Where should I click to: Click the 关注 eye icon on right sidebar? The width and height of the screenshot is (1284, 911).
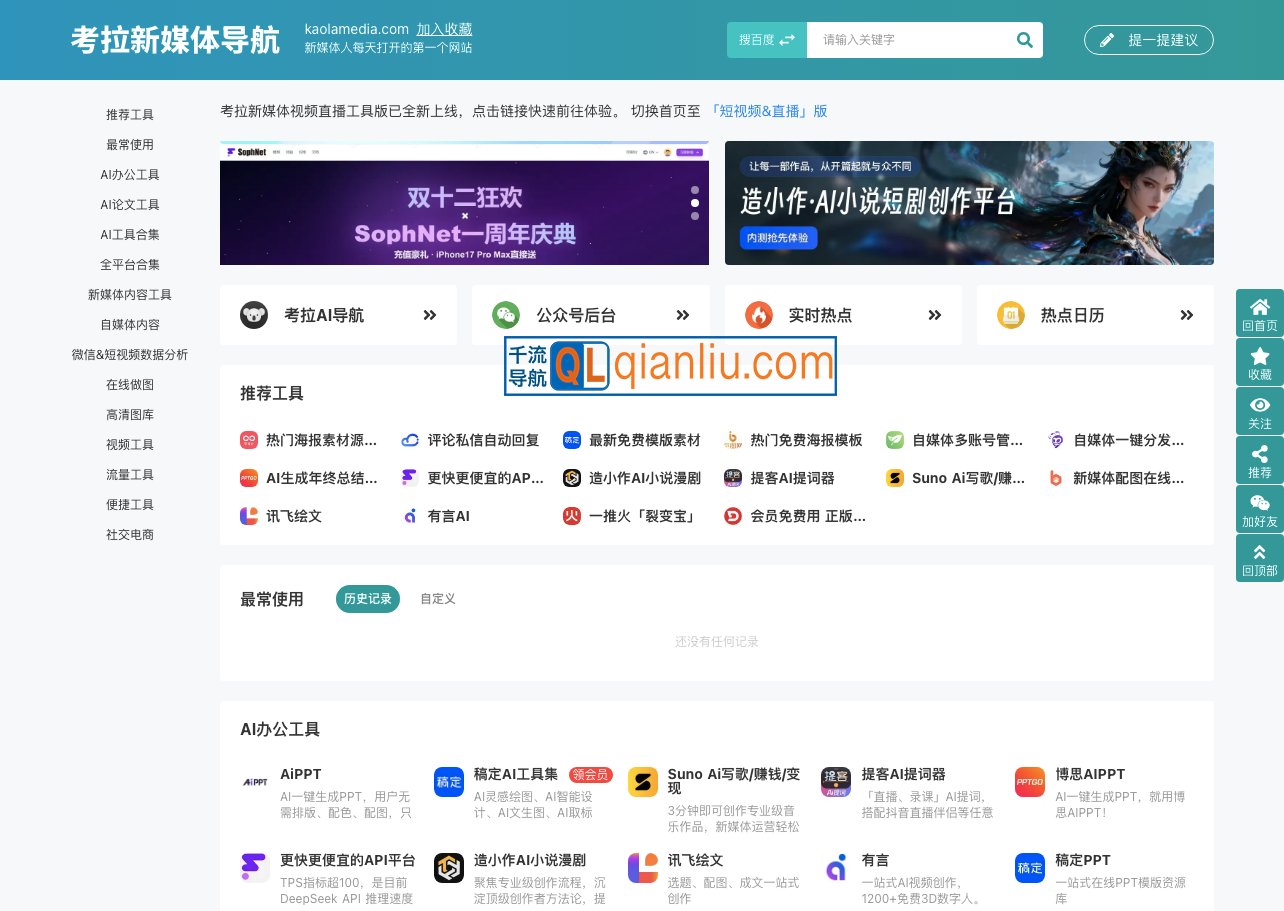(x=1259, y=406)
